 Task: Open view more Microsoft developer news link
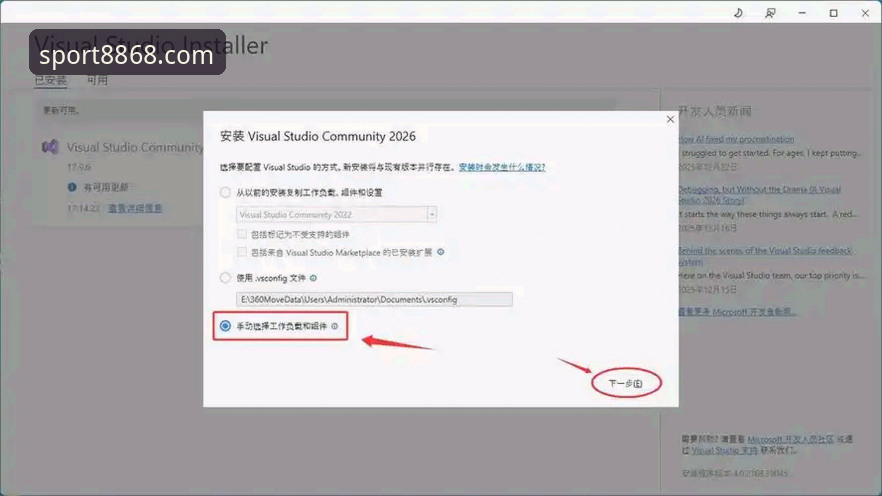tap(736, 312)
